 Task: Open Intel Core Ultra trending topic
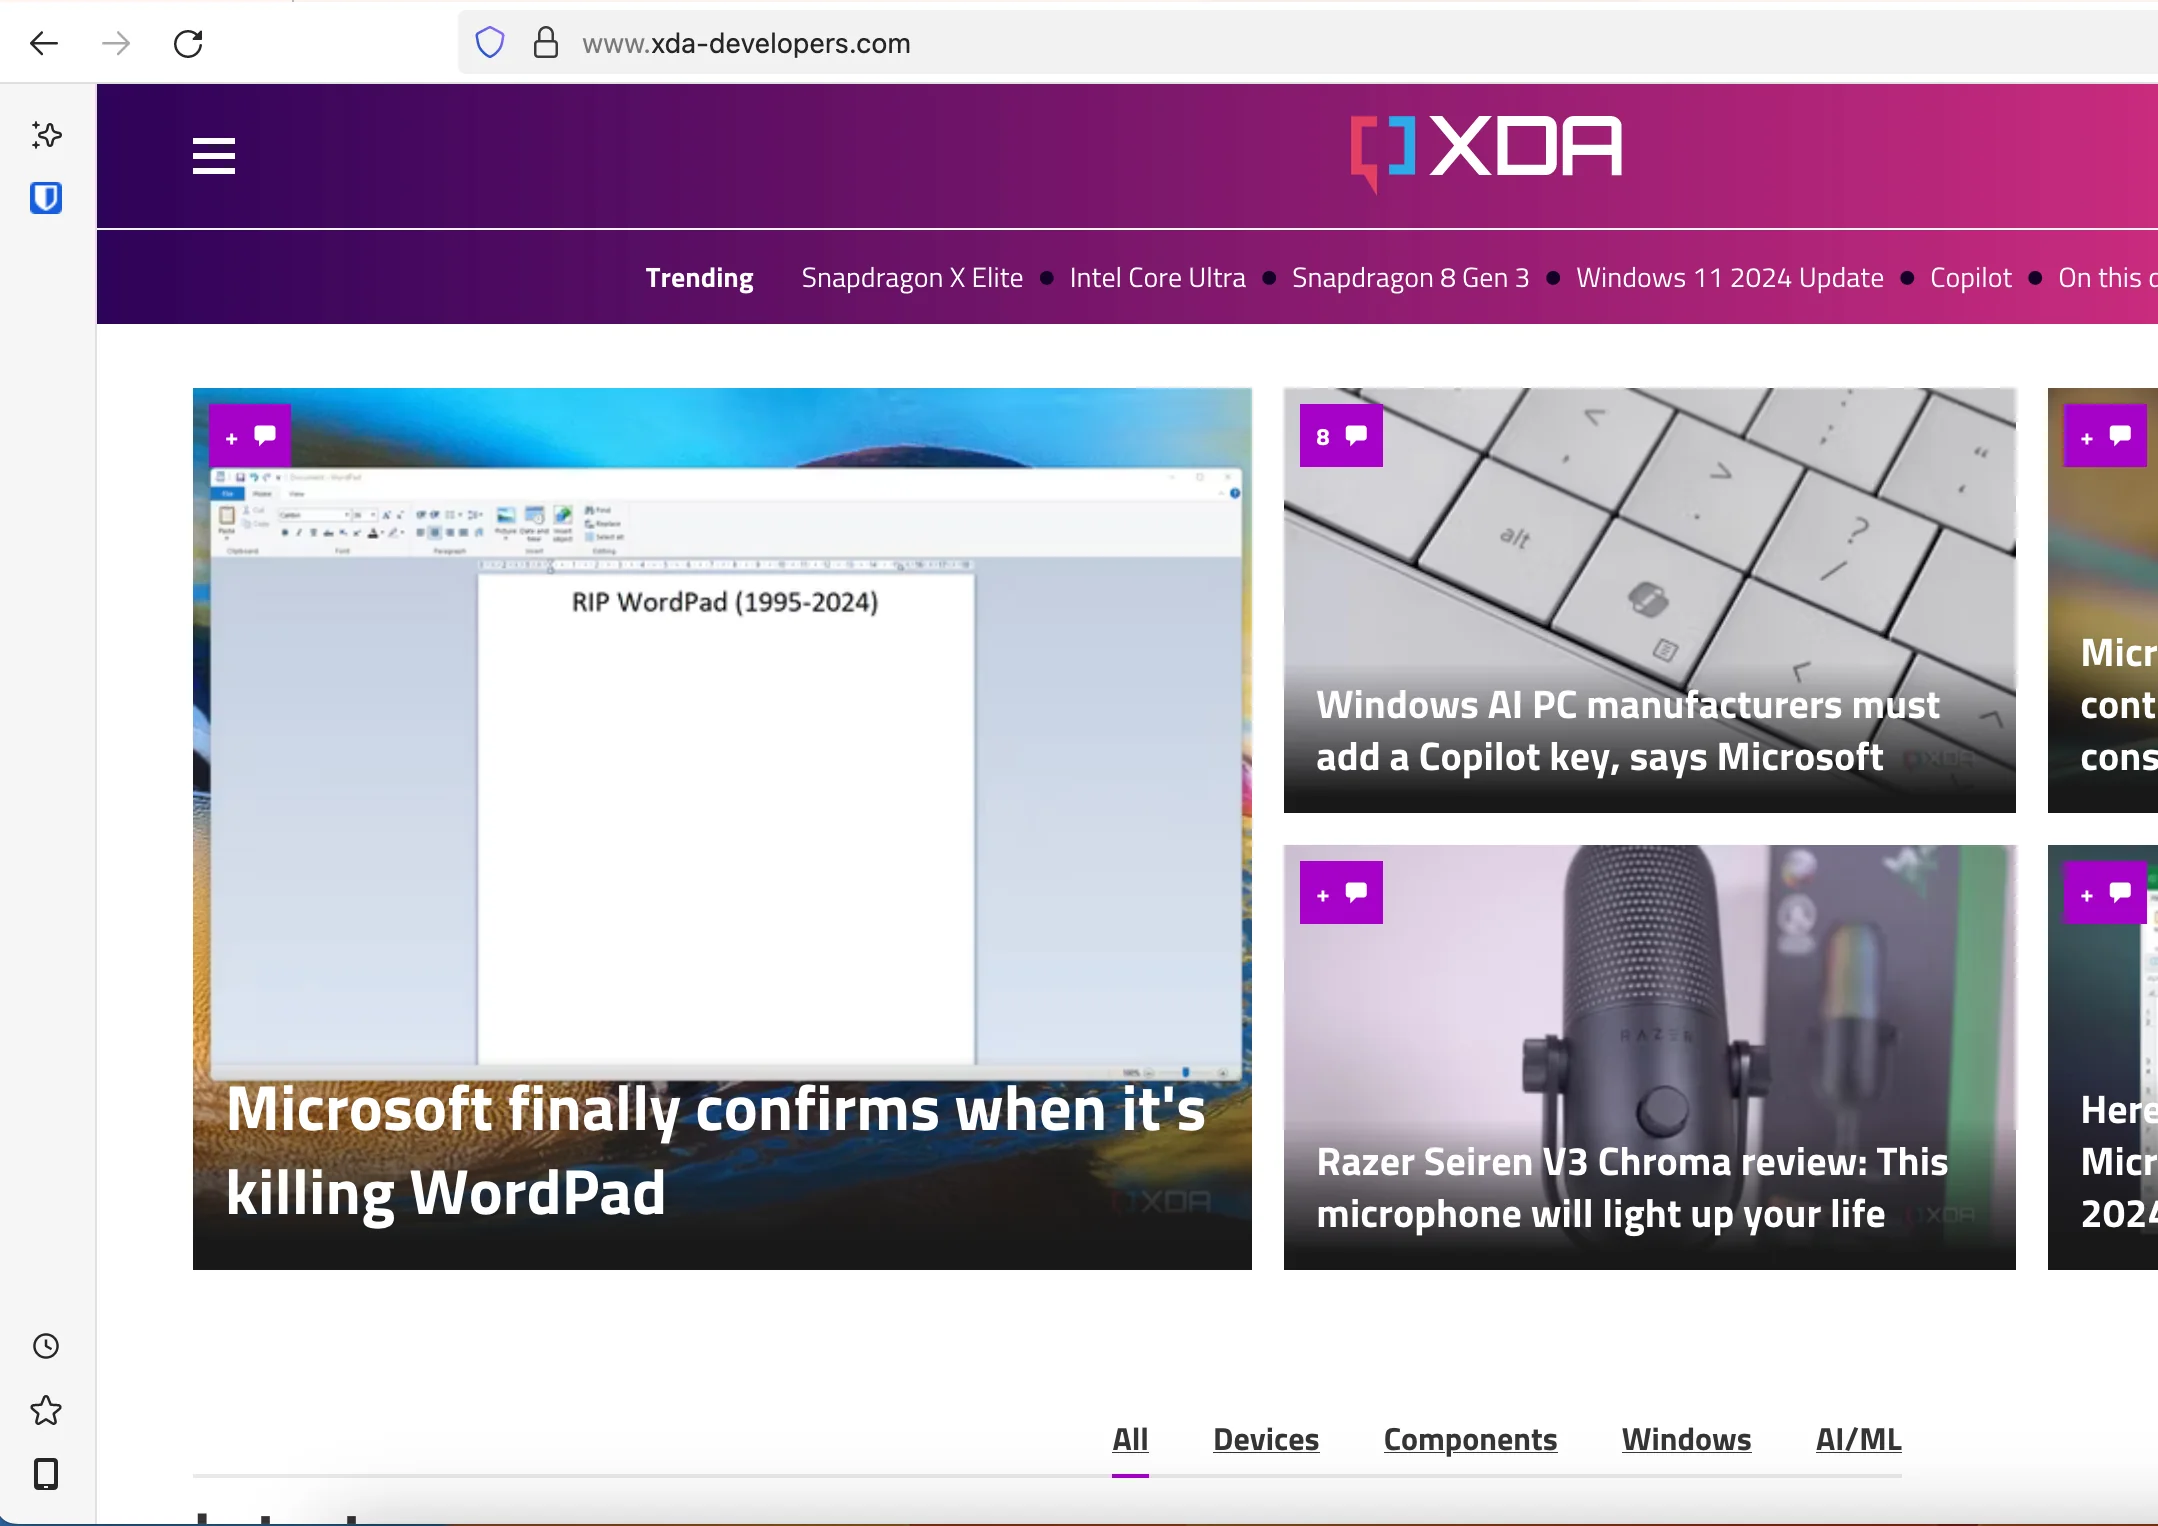(1157, 278)
